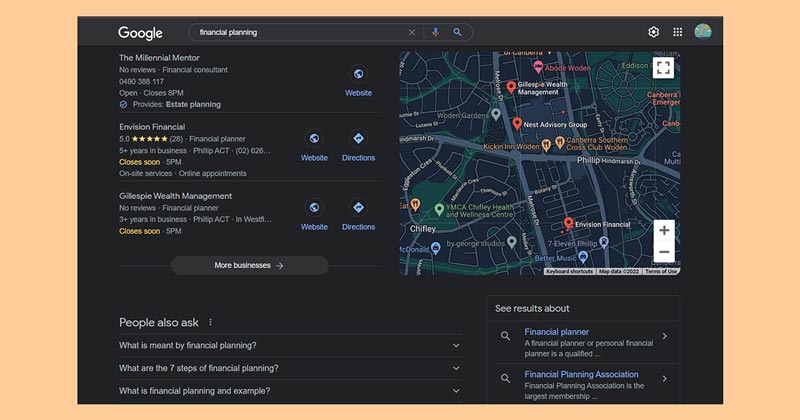Open the settings gear icon
The width and height of the screenshot is (800, 420).
tap(654, 32)
